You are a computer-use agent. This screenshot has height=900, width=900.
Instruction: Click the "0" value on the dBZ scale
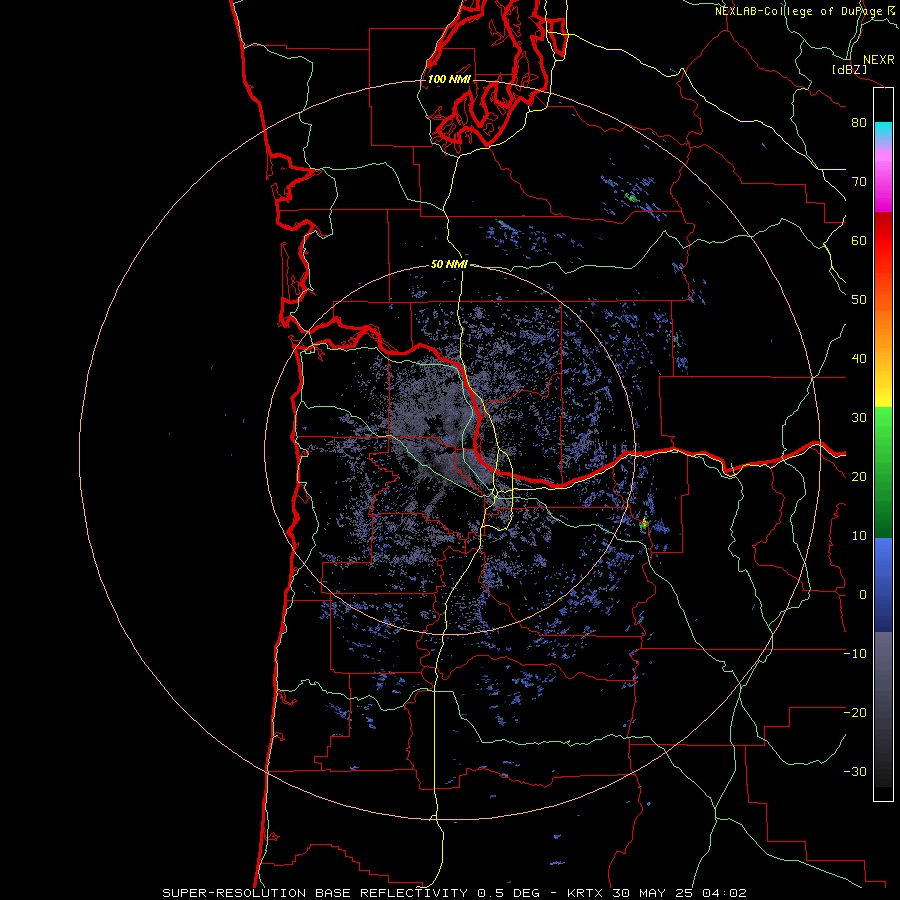863,595
